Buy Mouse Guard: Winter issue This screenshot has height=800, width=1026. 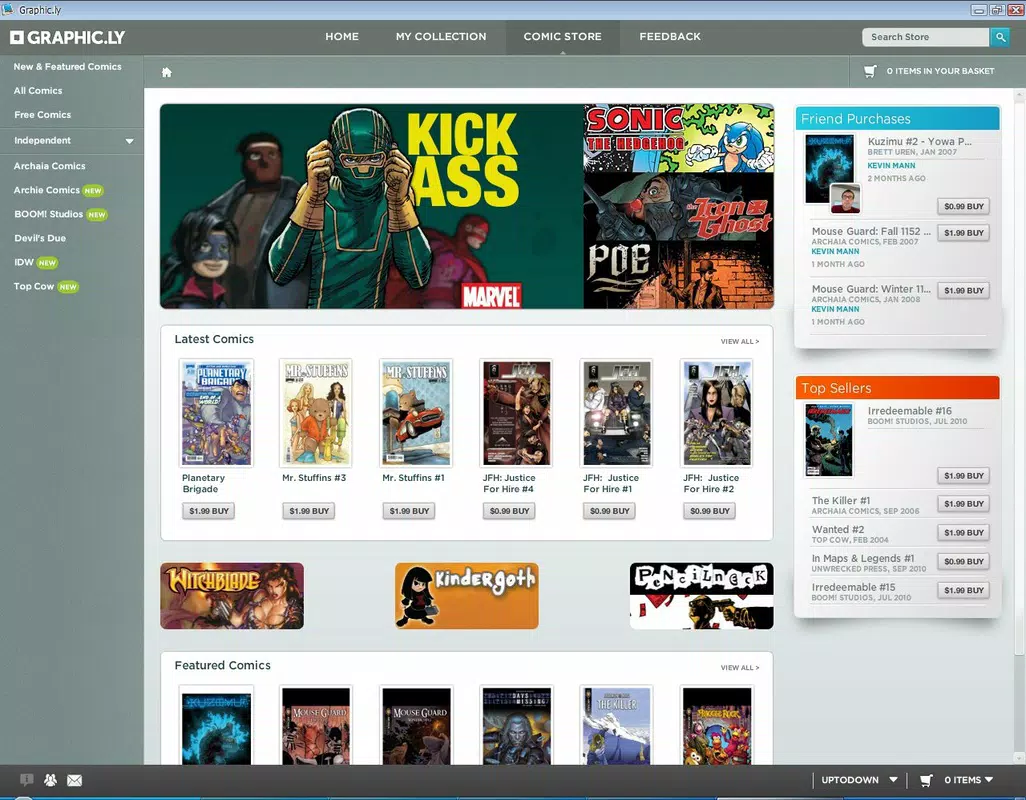click(x=963, y=290)
